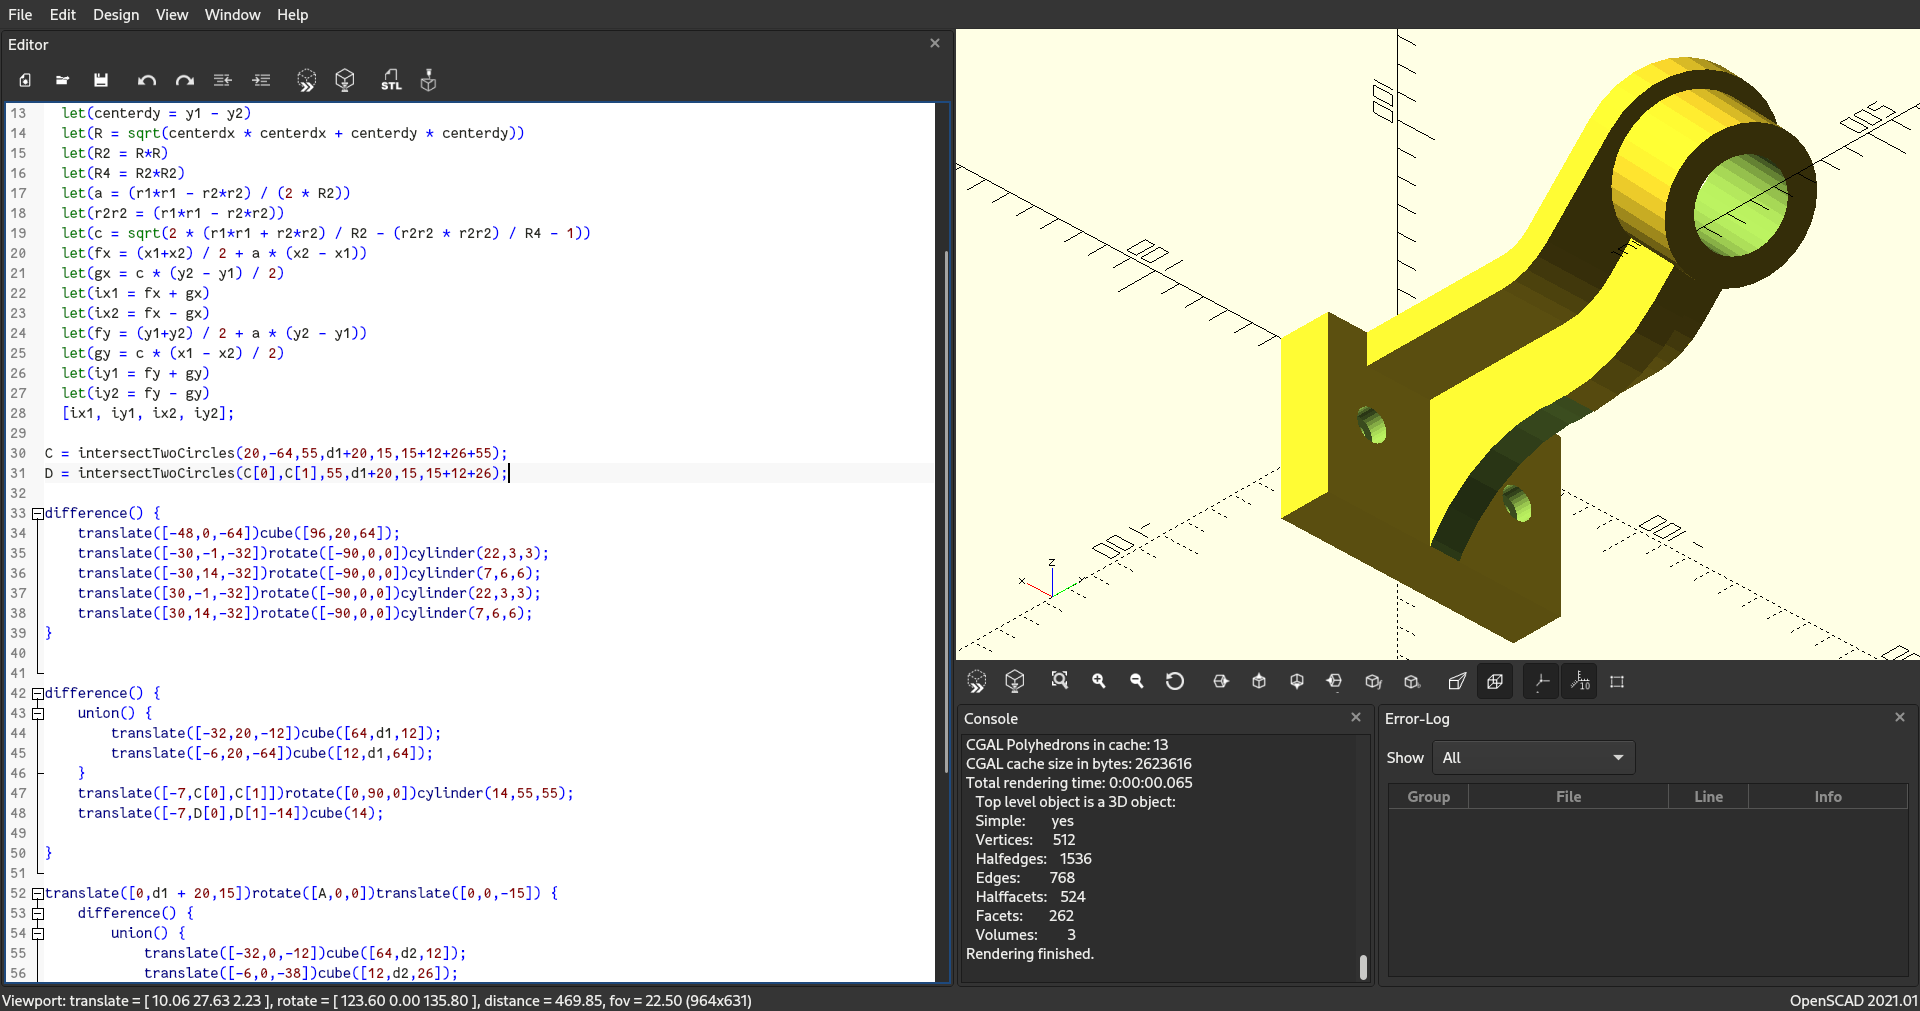Screen dimensions: 1920x1011
Task: Toggle the scale markers display
Action: click(1580, 681)
